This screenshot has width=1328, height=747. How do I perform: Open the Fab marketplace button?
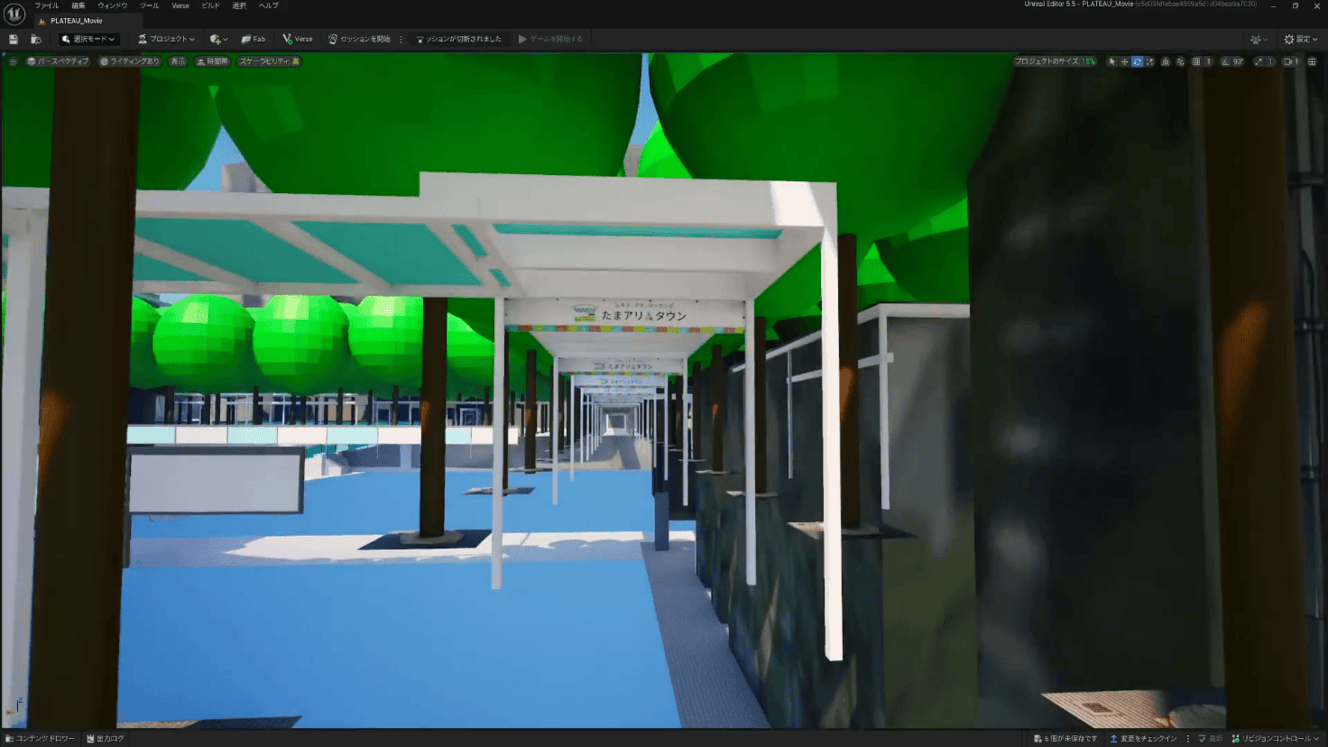click(x=253, y=39)
